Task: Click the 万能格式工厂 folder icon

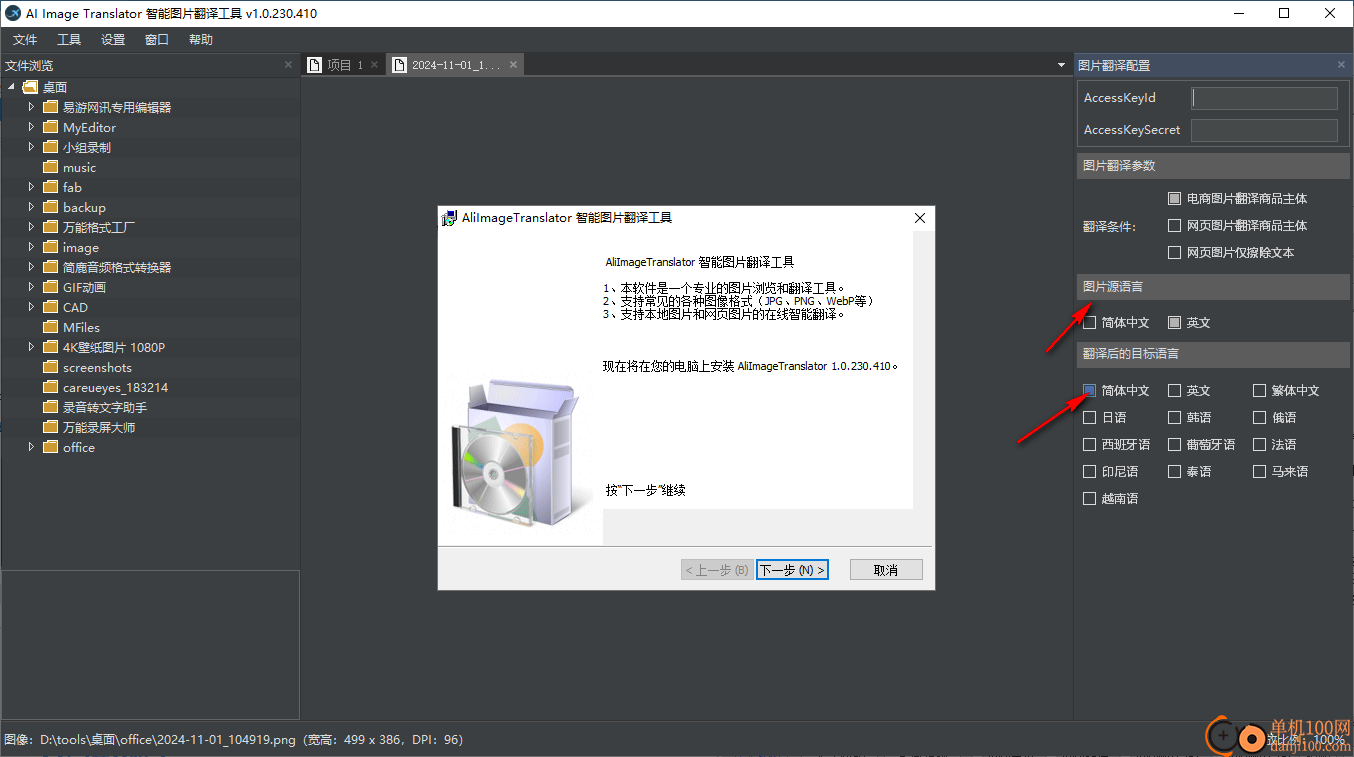Action: (51, 227)
